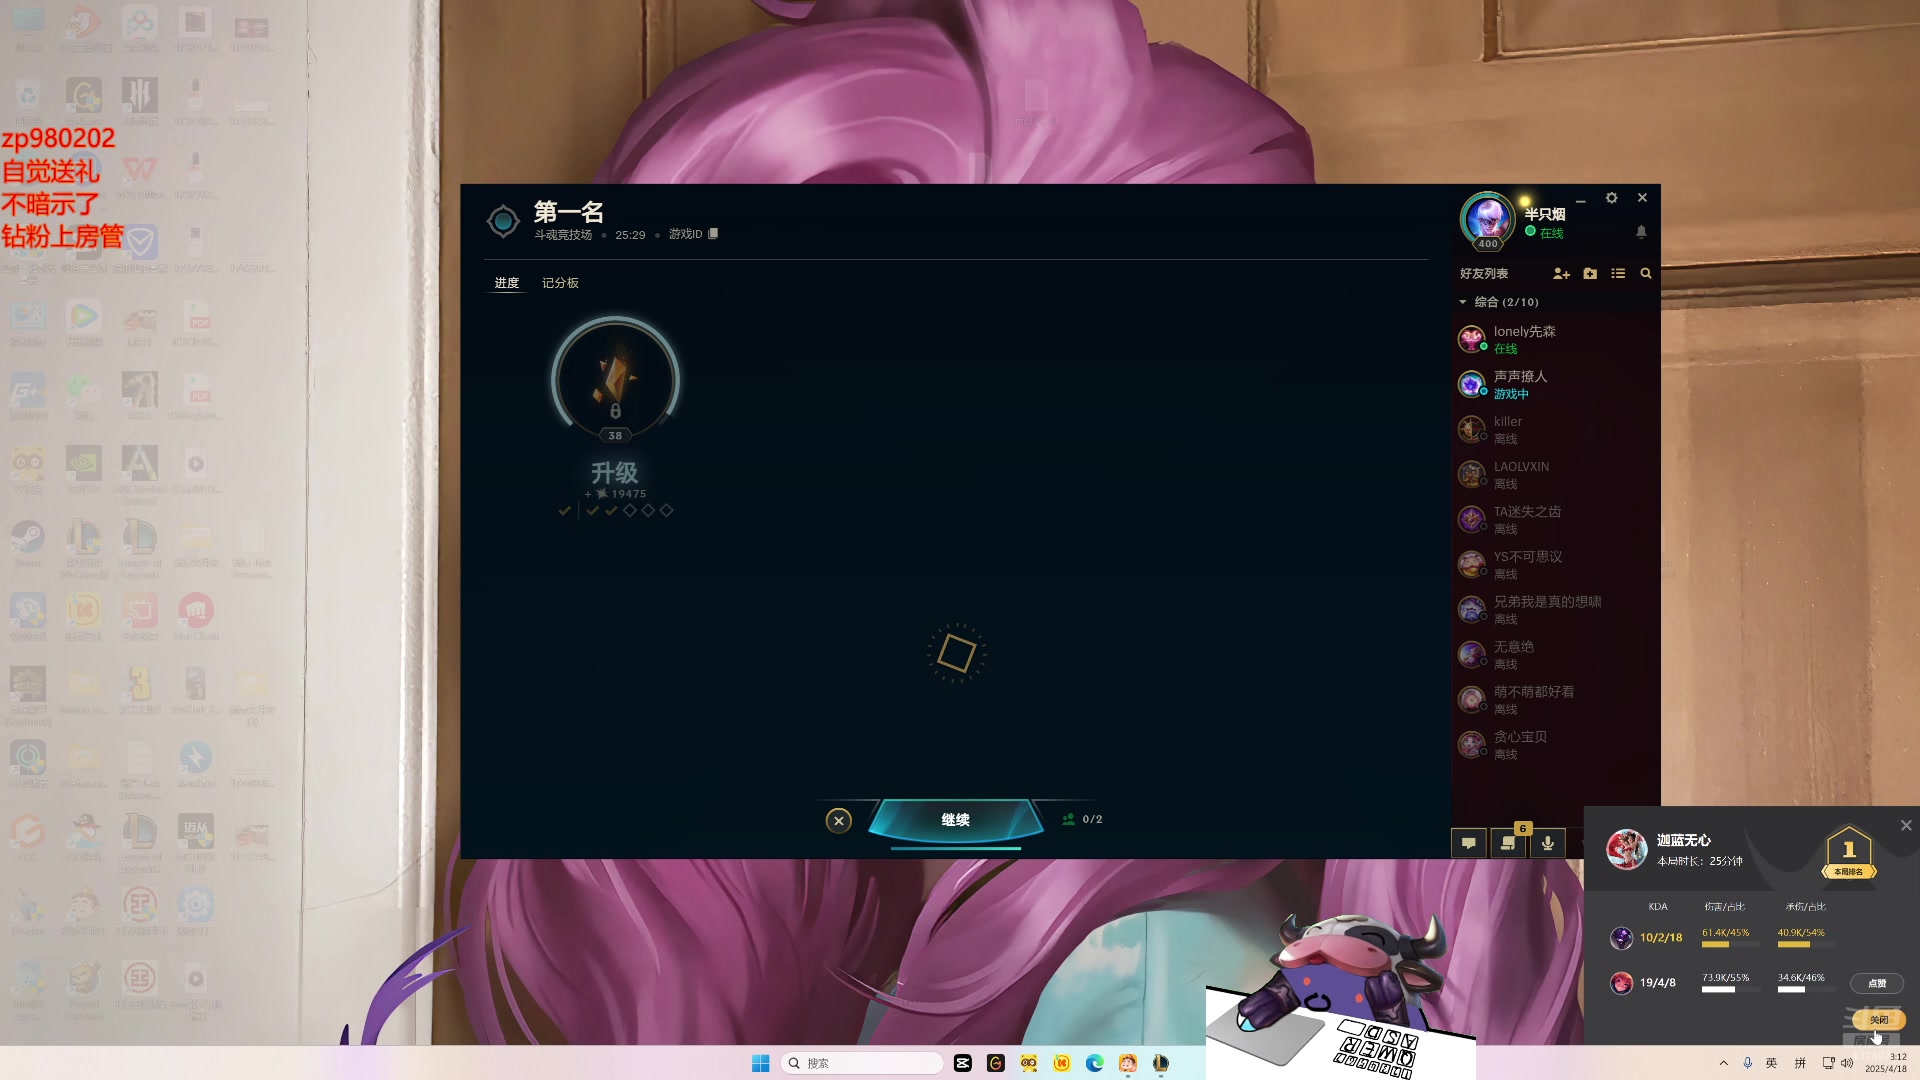Screen dimensions: 1920x1080
Task: Click the taskbar 搜索 search box
Action: [x=862, y=1063]
